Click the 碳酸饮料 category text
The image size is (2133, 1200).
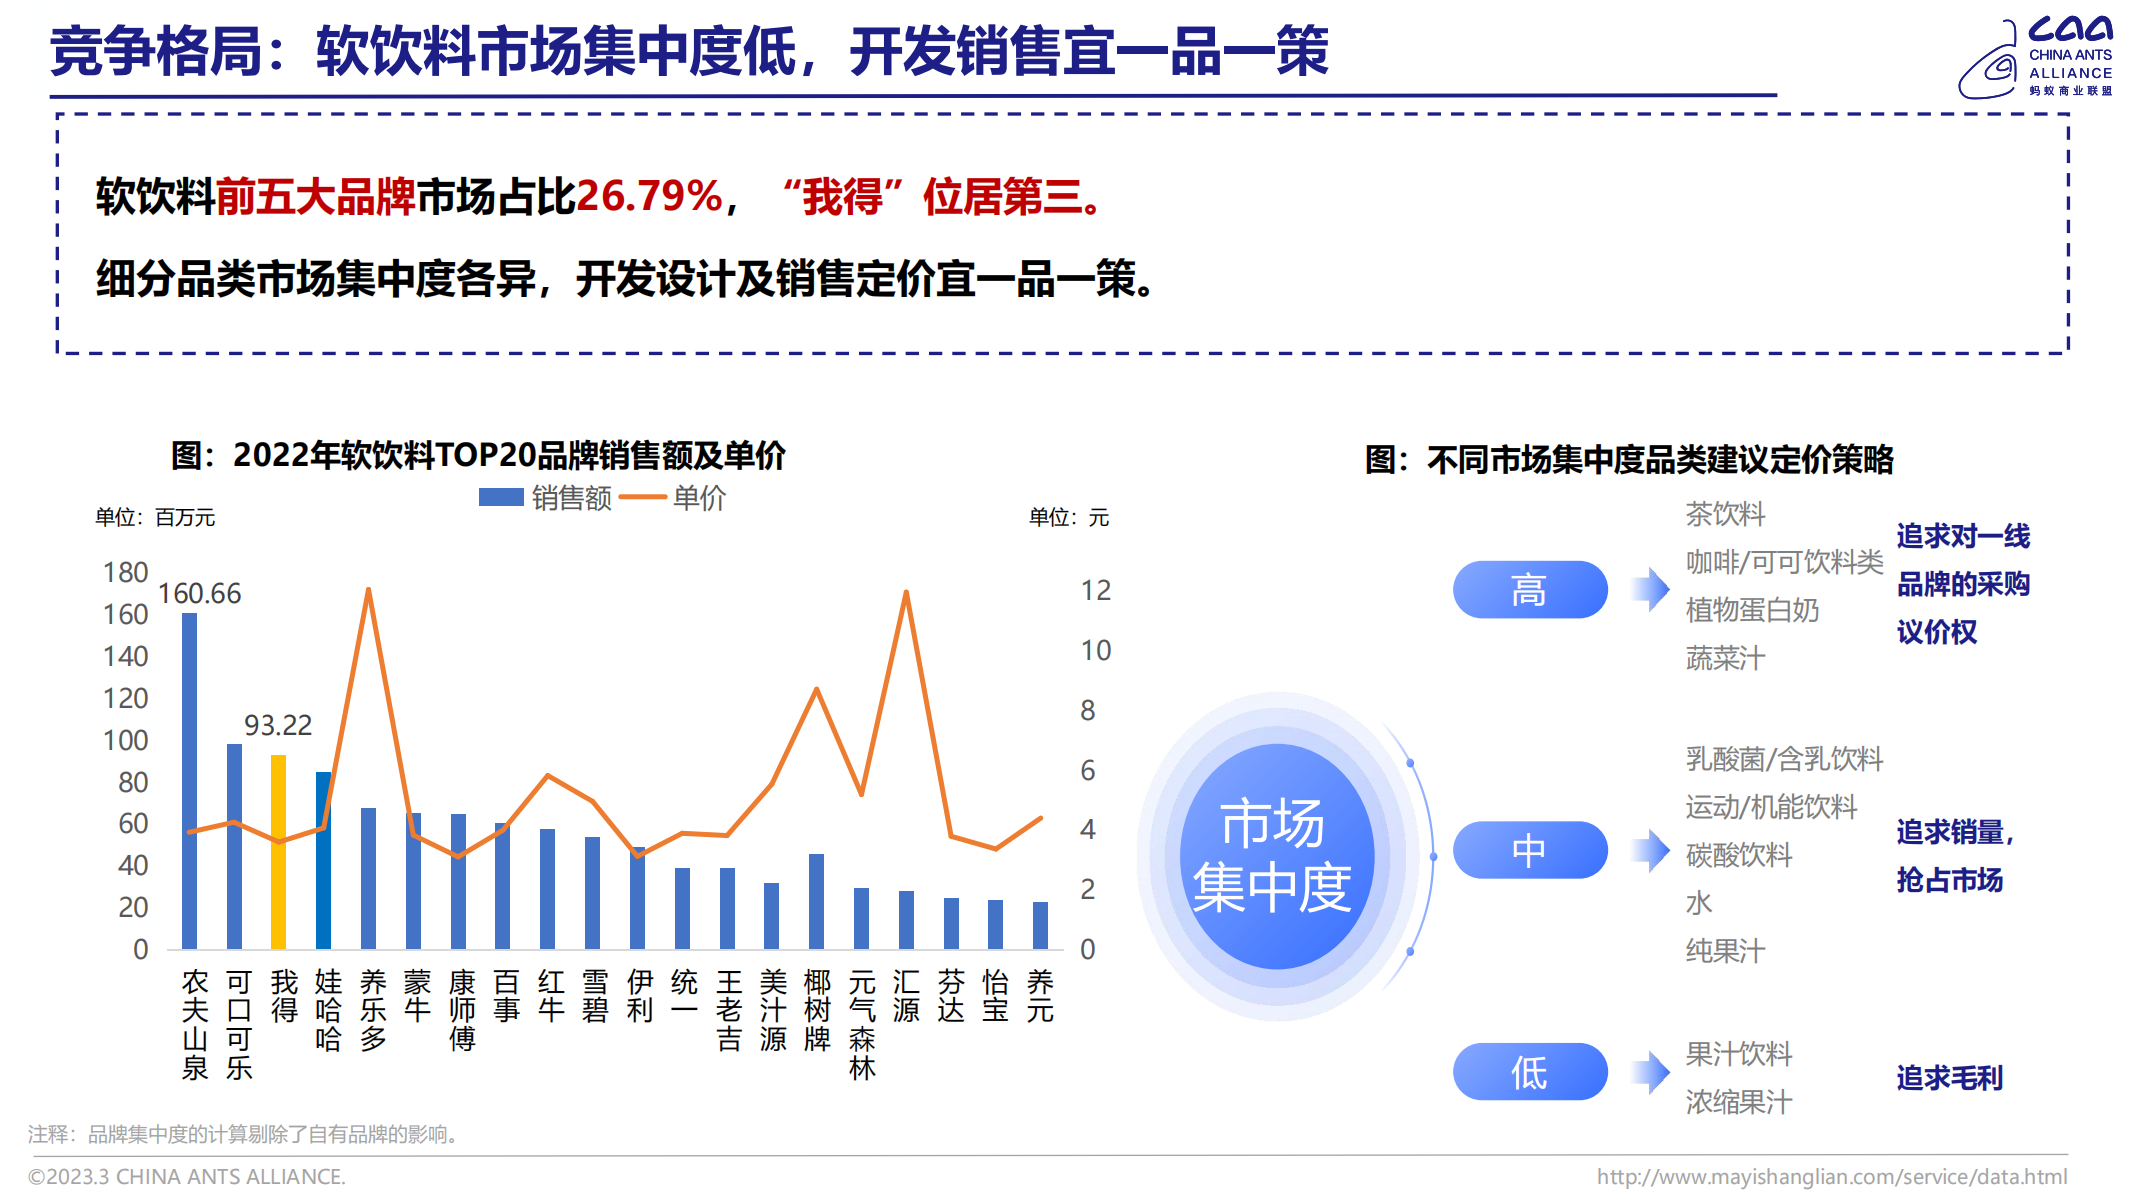(1738, 855)
